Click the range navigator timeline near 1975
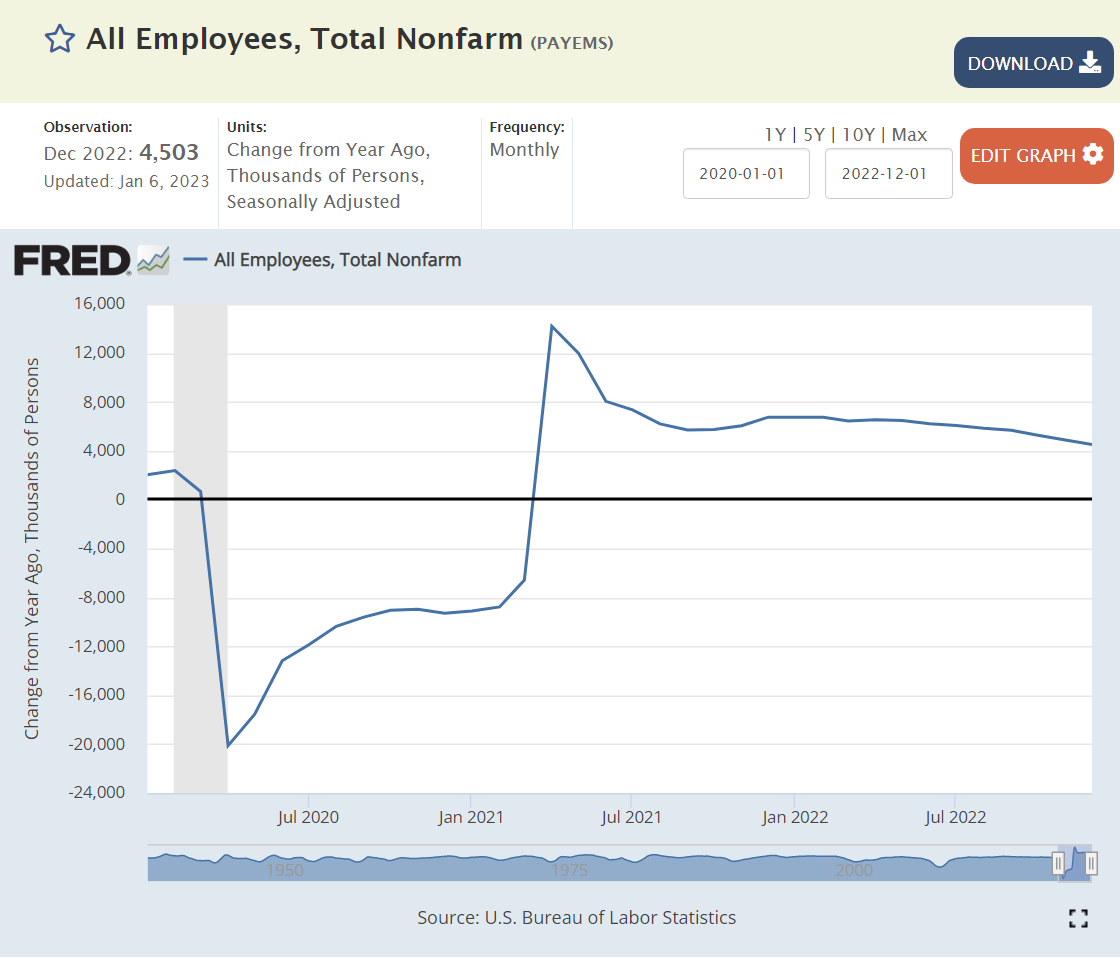This screenshot has width=1120, height=958. tap(569, 866)
